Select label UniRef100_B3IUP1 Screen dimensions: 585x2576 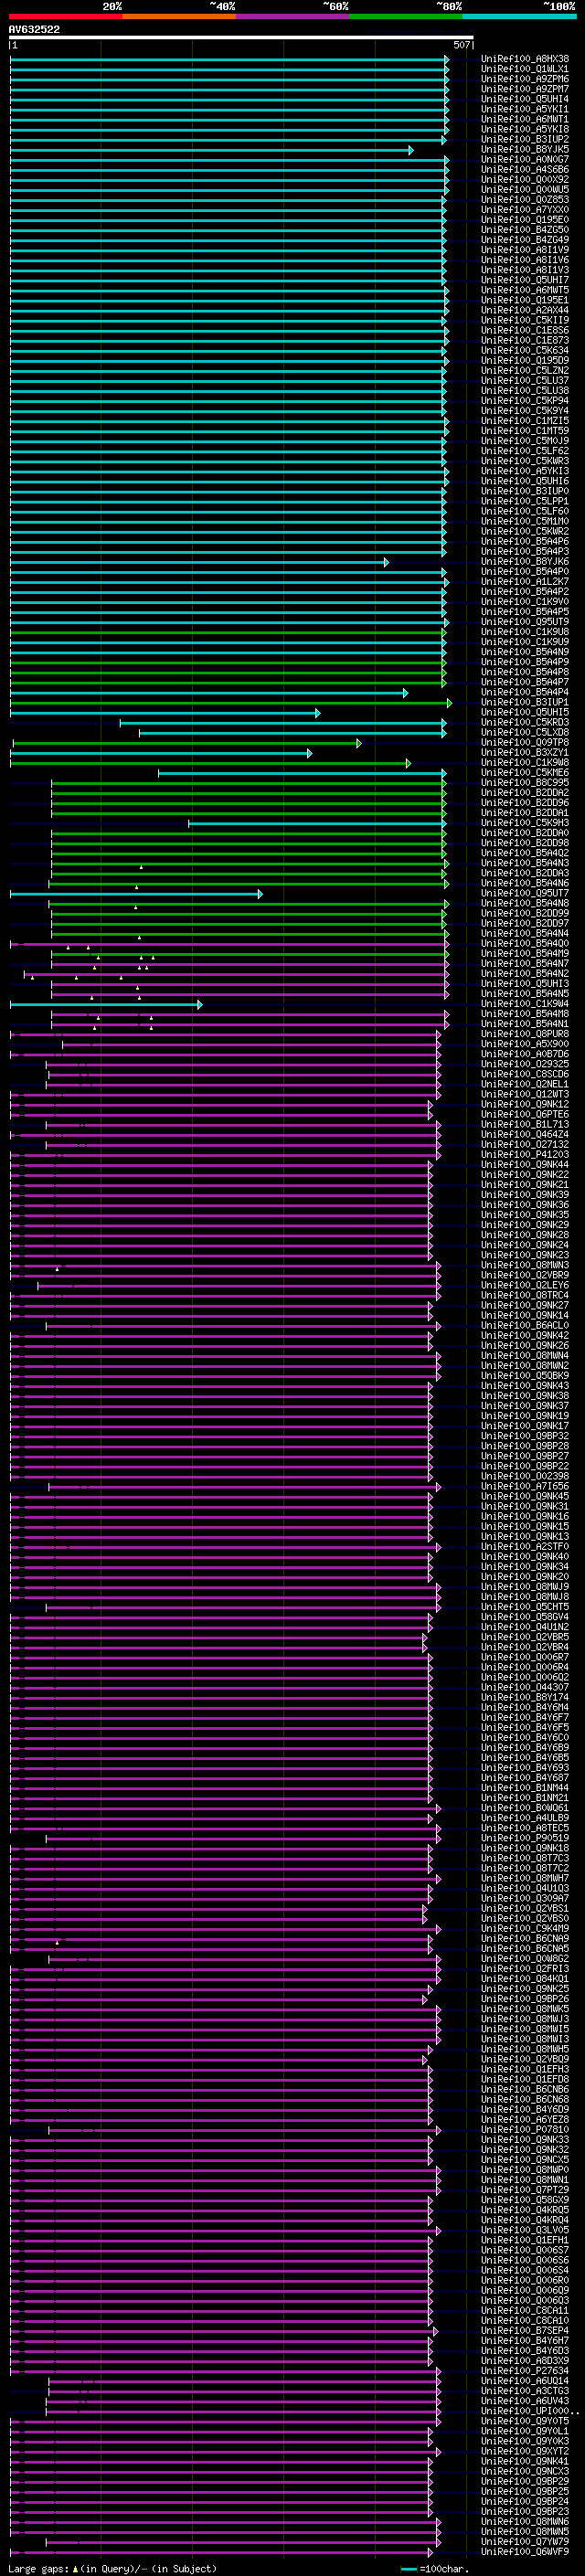point(525,702)
